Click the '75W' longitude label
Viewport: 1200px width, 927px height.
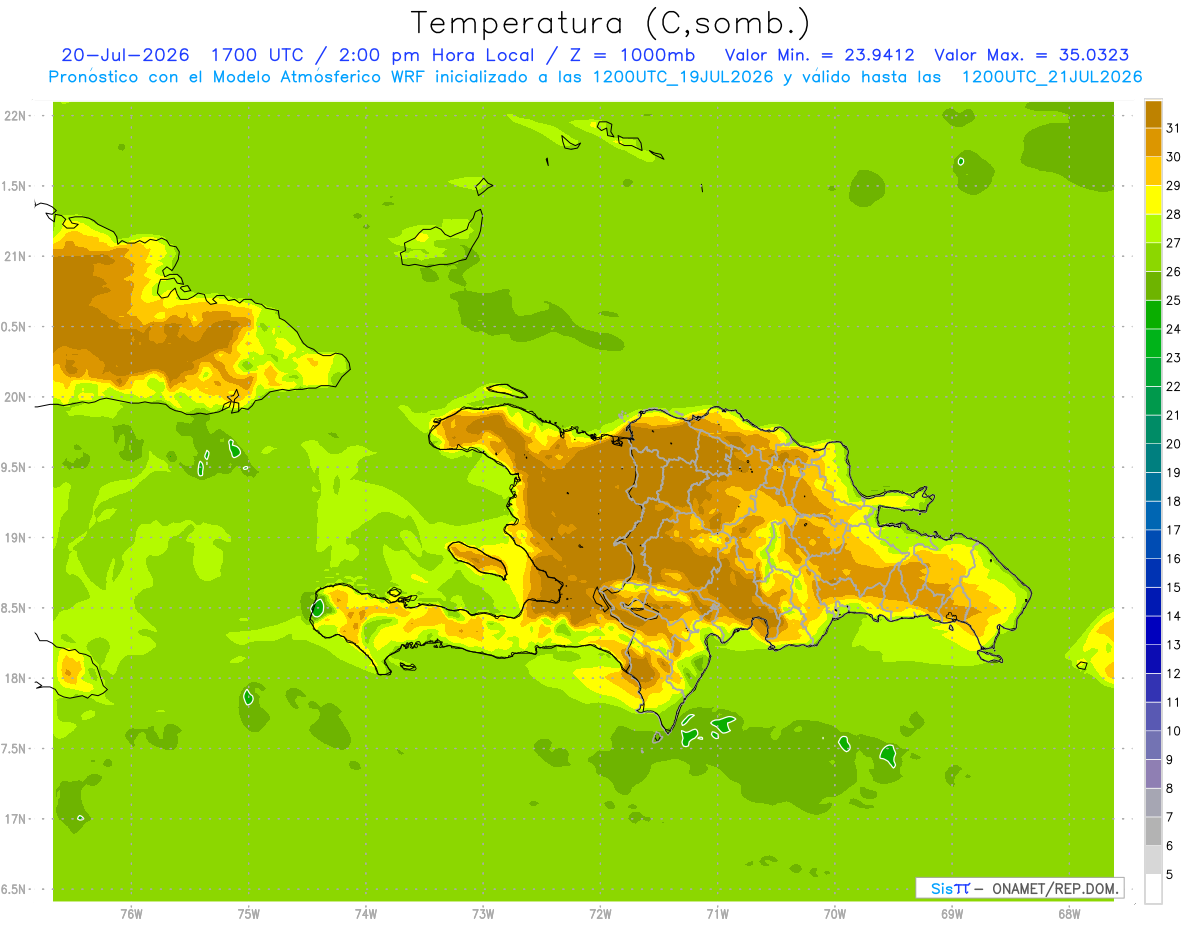(249, 914)
